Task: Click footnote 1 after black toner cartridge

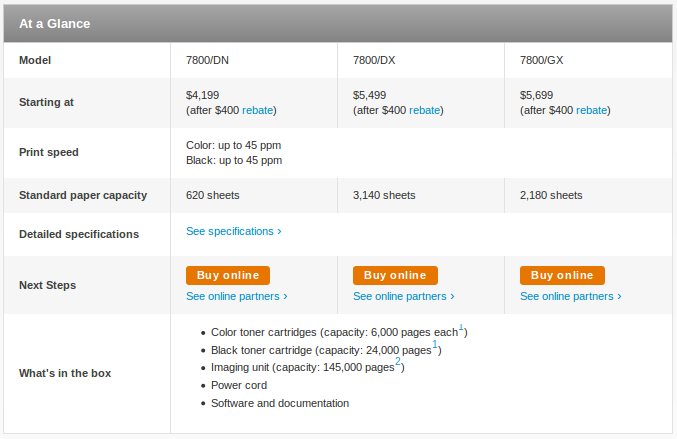Action: [x=435, y=344]
